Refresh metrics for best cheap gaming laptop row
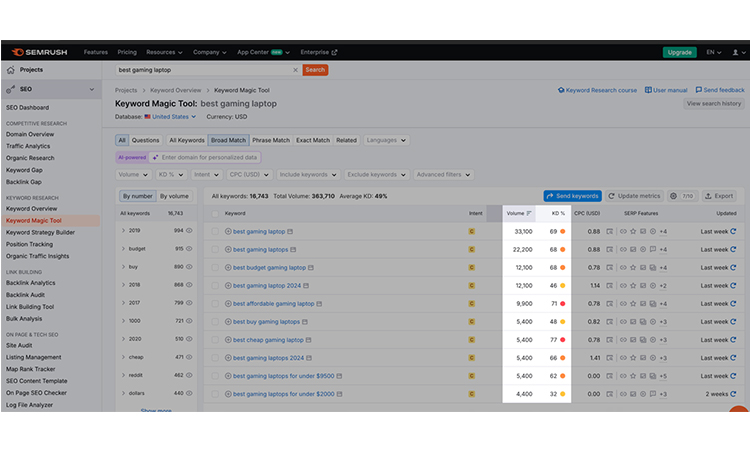 (x=733, y=340)
